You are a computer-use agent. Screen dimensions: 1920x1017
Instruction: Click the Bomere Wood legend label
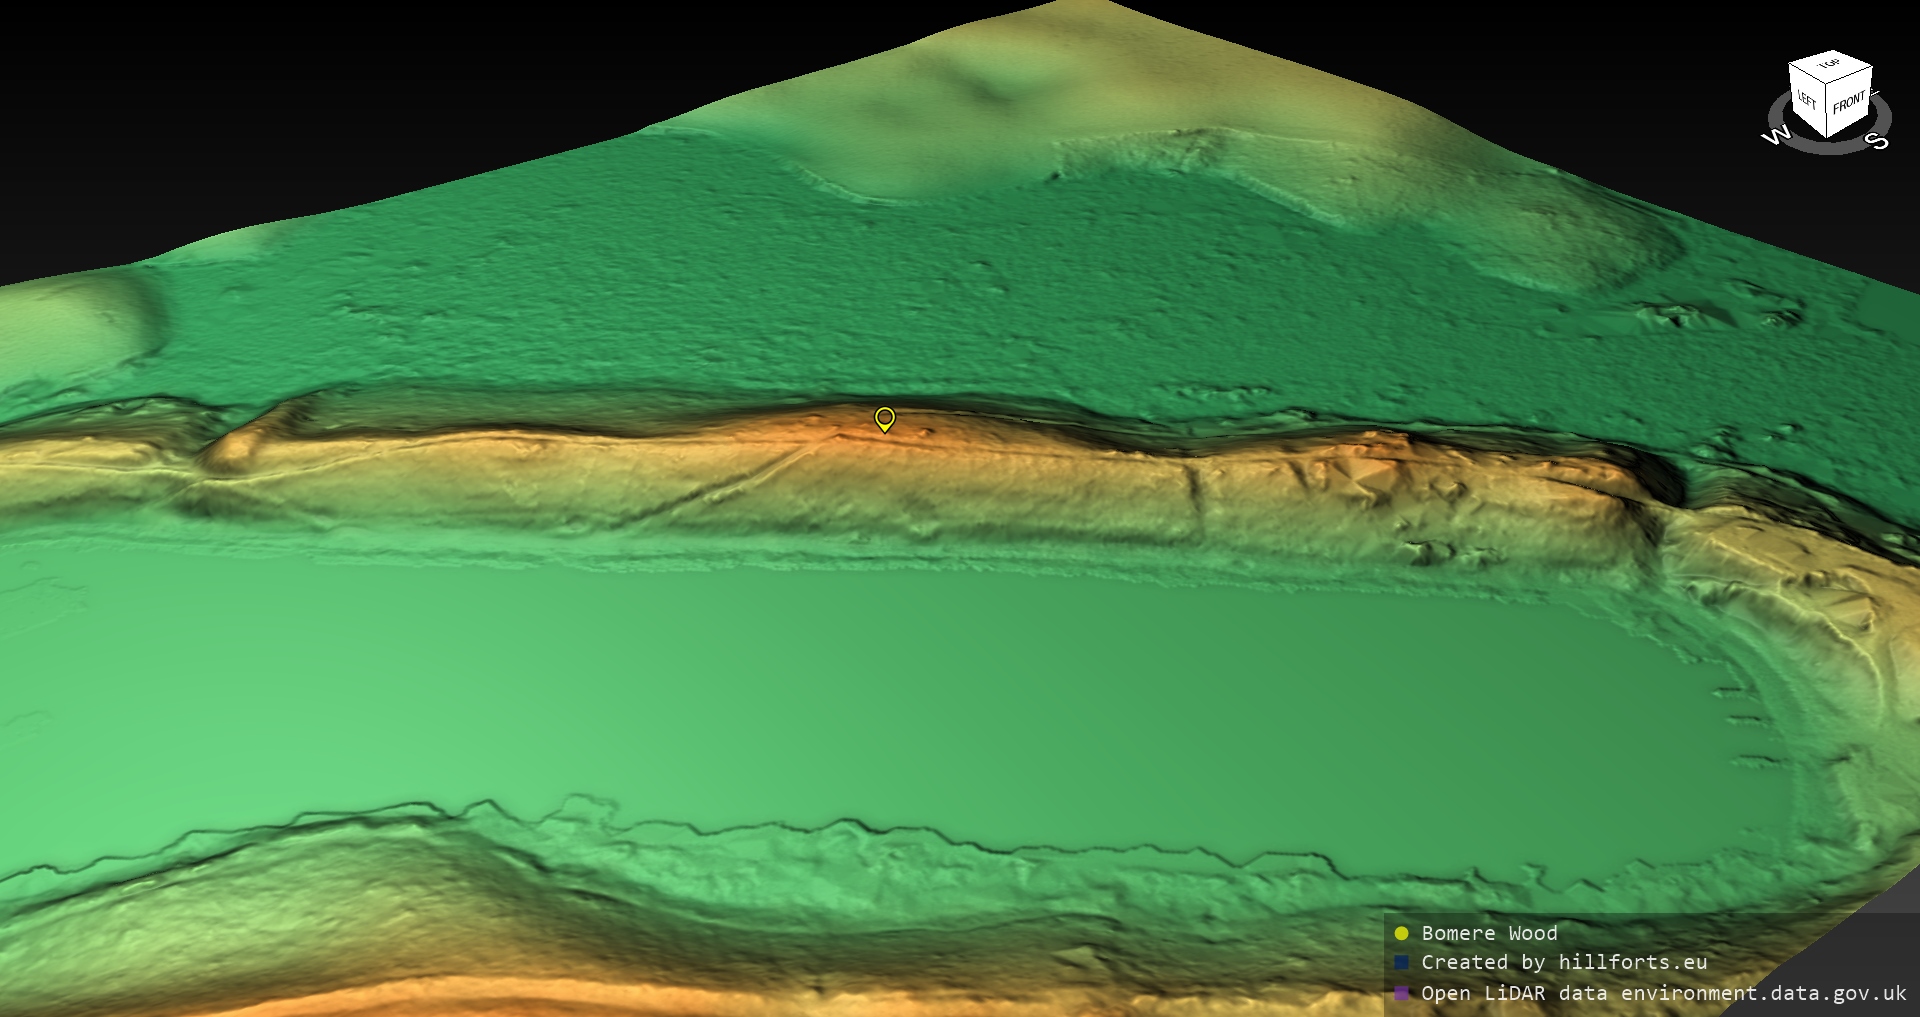(1489, 933)
